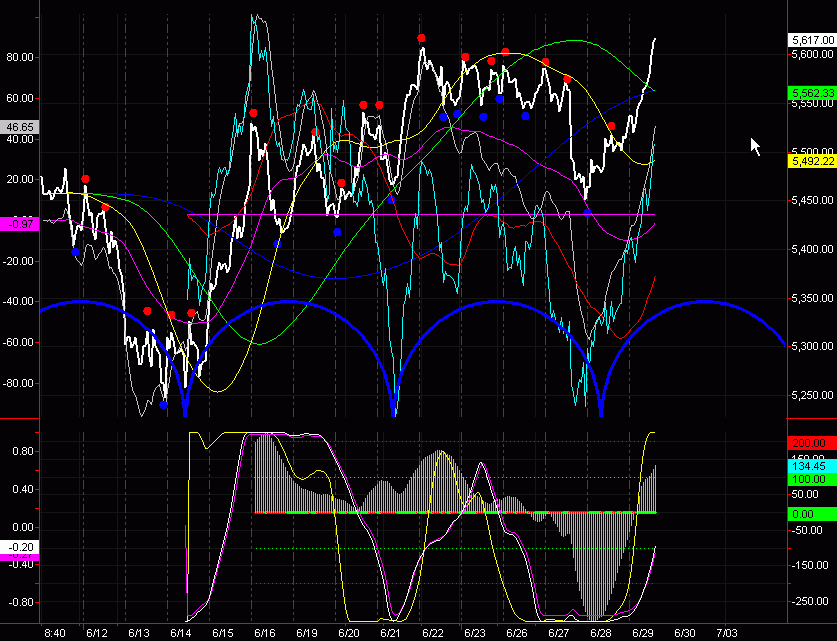Click the -0.80 label in lower pane
The height and width of the screenshot is (641, 837).
point(21,603)
